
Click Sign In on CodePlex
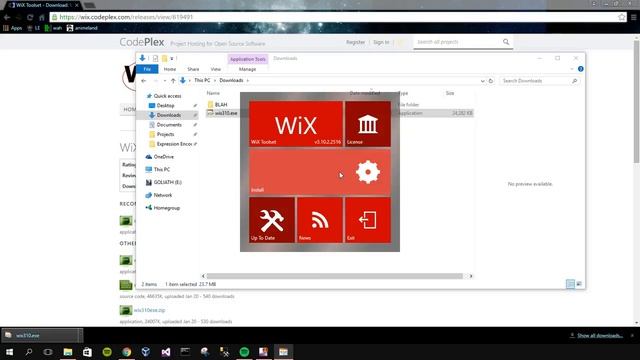[381, 42]
